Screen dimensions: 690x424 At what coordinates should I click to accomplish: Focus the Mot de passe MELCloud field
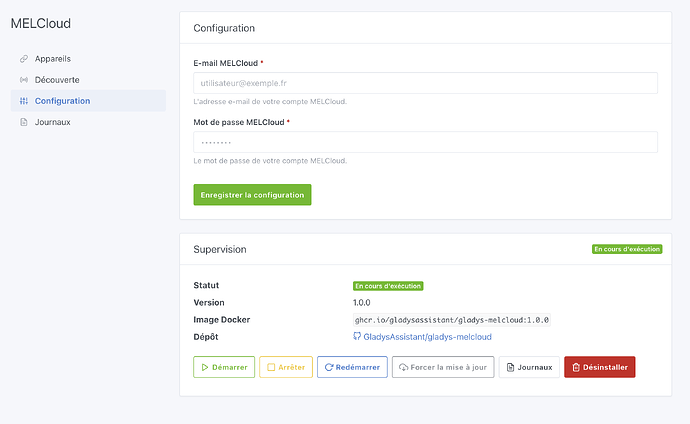point(426,142)
